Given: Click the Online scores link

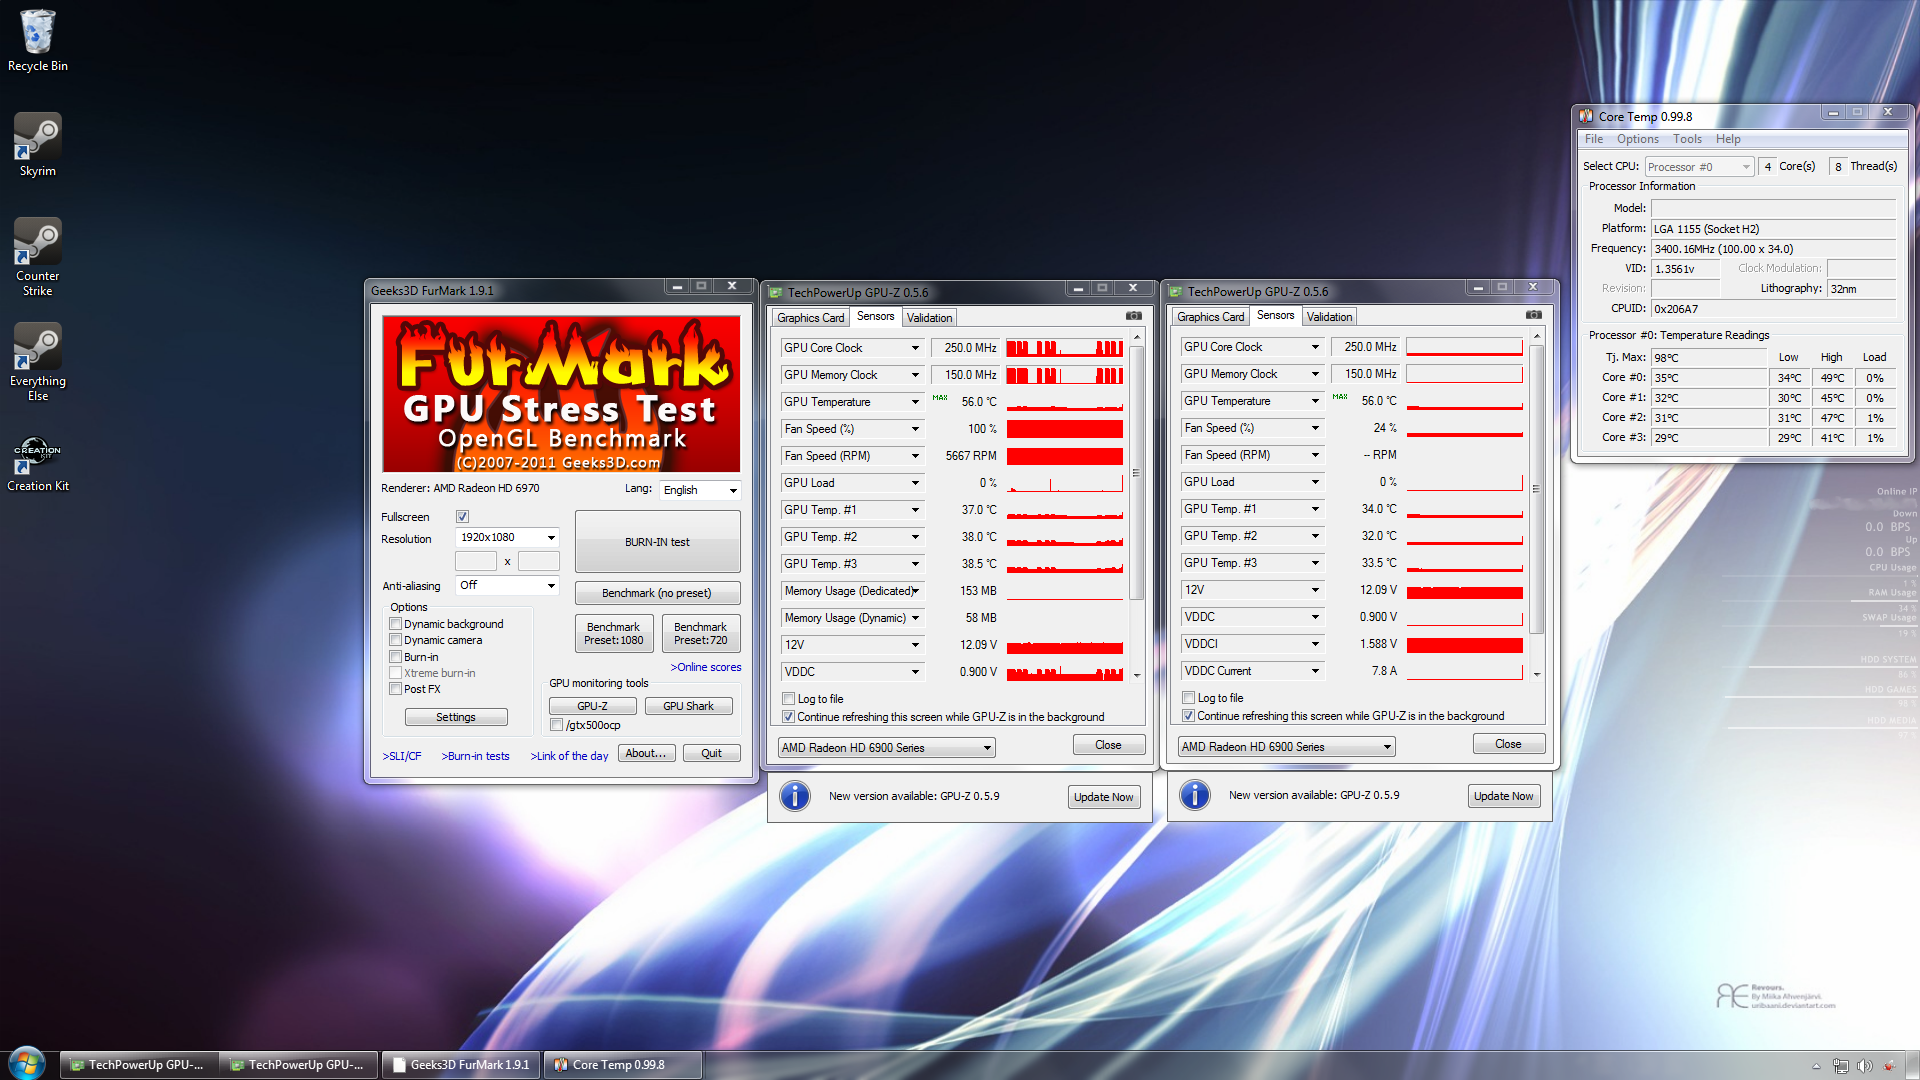Looking at the screenshot, I should 706,667.
